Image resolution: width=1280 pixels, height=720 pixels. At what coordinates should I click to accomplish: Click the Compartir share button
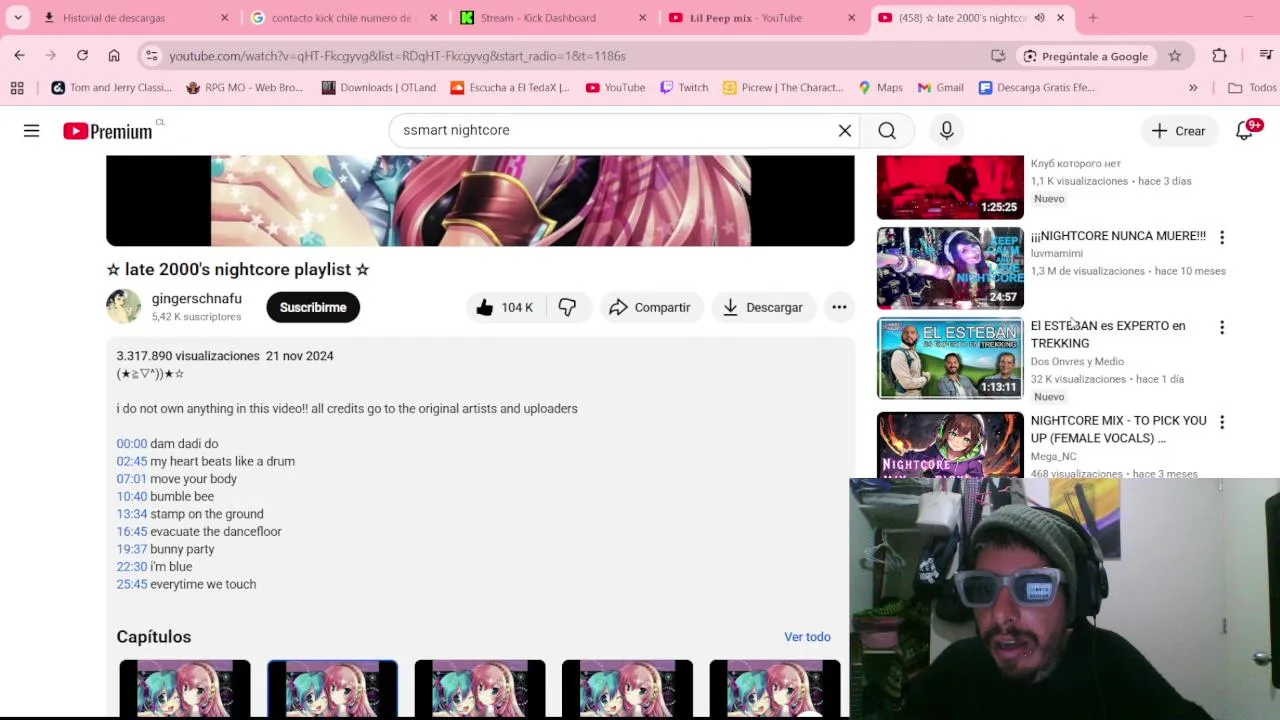pos(650,308)
